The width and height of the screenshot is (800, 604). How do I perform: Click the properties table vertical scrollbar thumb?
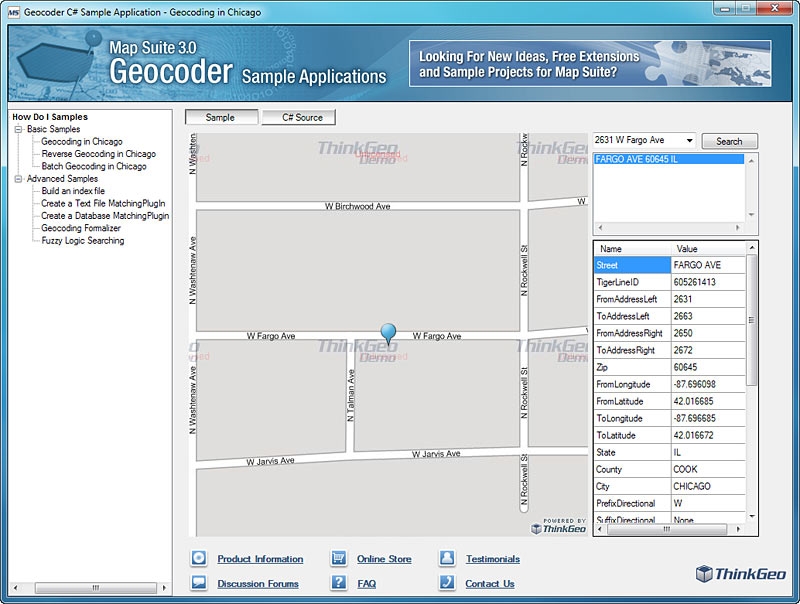[x=751, y=320]
